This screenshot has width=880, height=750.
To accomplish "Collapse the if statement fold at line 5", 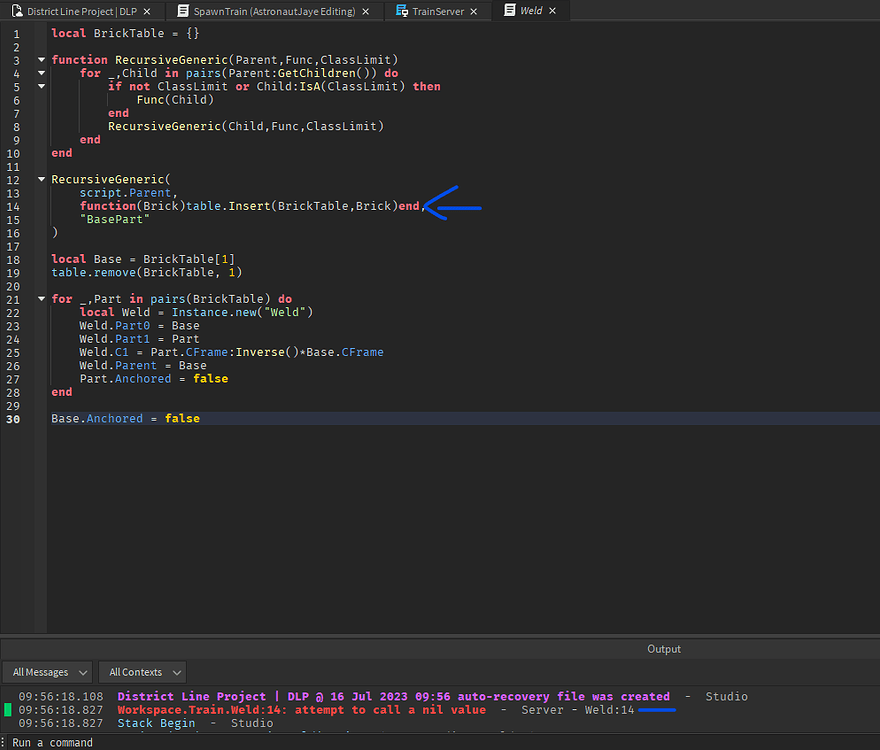I will click(40, 86).
